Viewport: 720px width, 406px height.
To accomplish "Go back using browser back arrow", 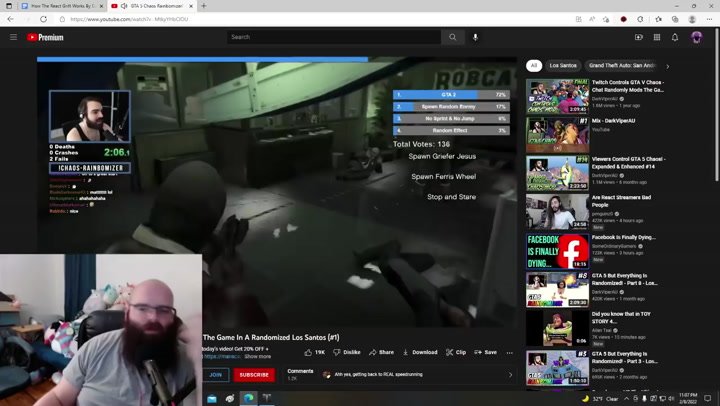I will pyautogui.click(x=11, y=19).
